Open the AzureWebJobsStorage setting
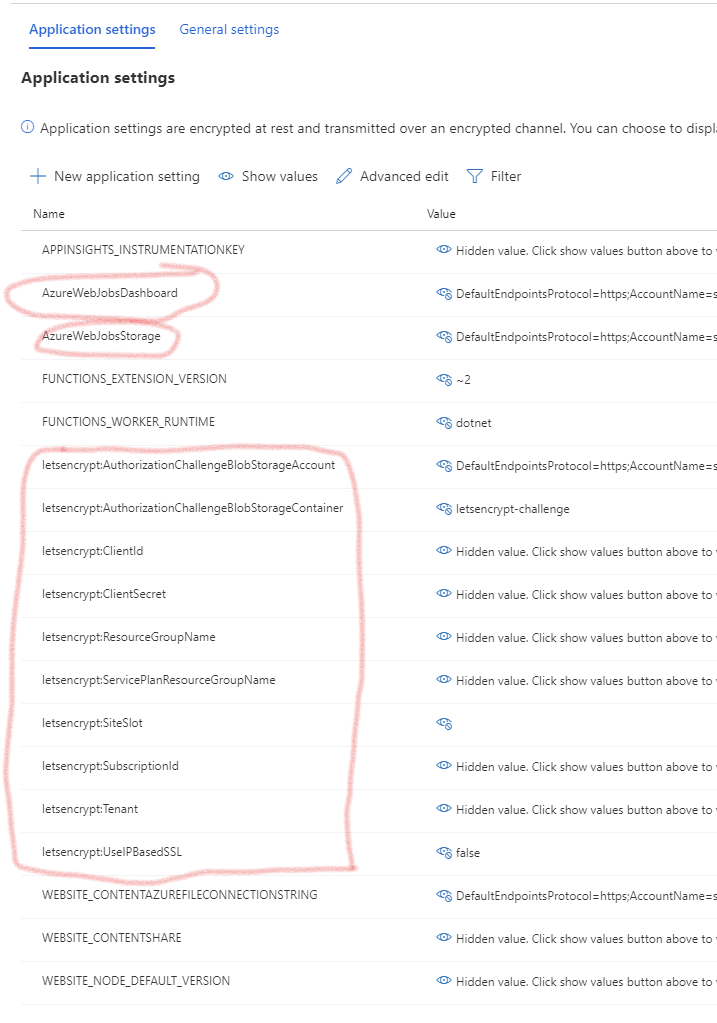 (x=101, y=336)
